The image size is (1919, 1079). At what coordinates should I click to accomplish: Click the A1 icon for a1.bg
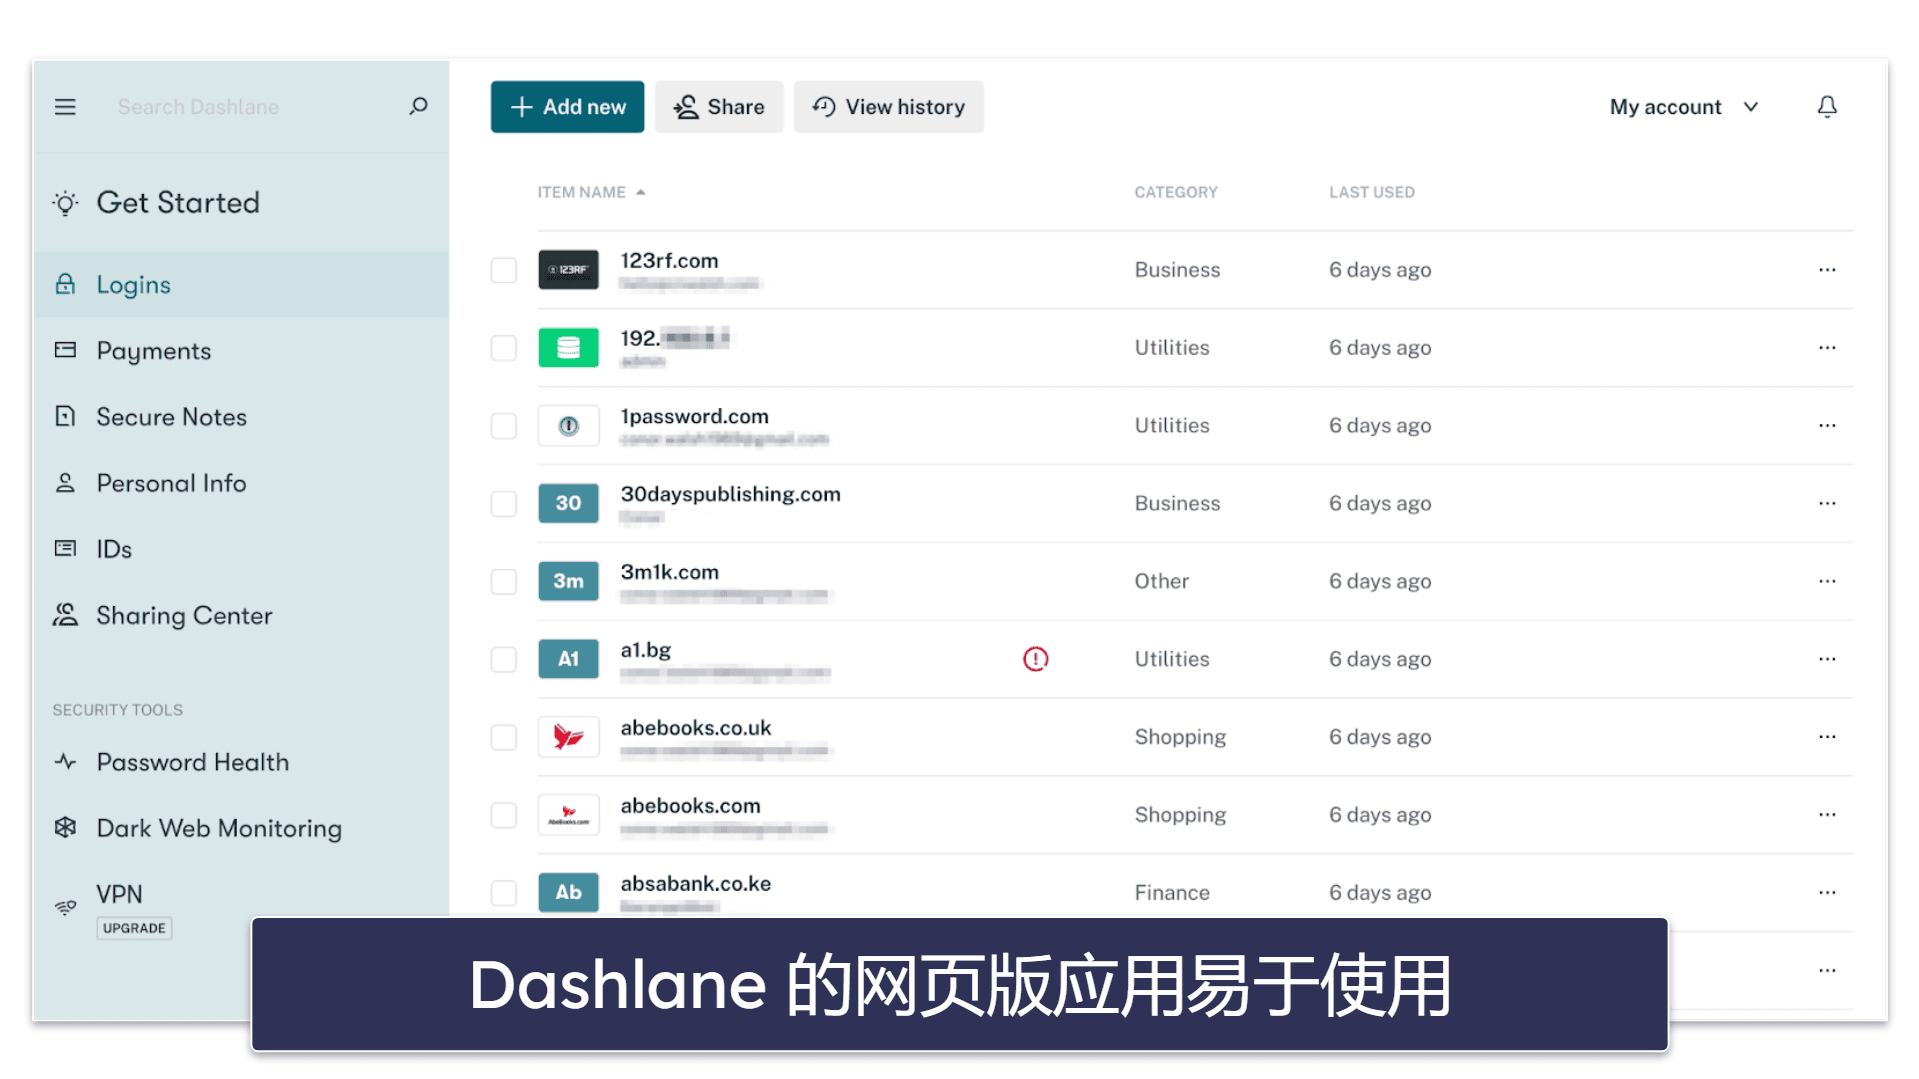pos(568,659)
